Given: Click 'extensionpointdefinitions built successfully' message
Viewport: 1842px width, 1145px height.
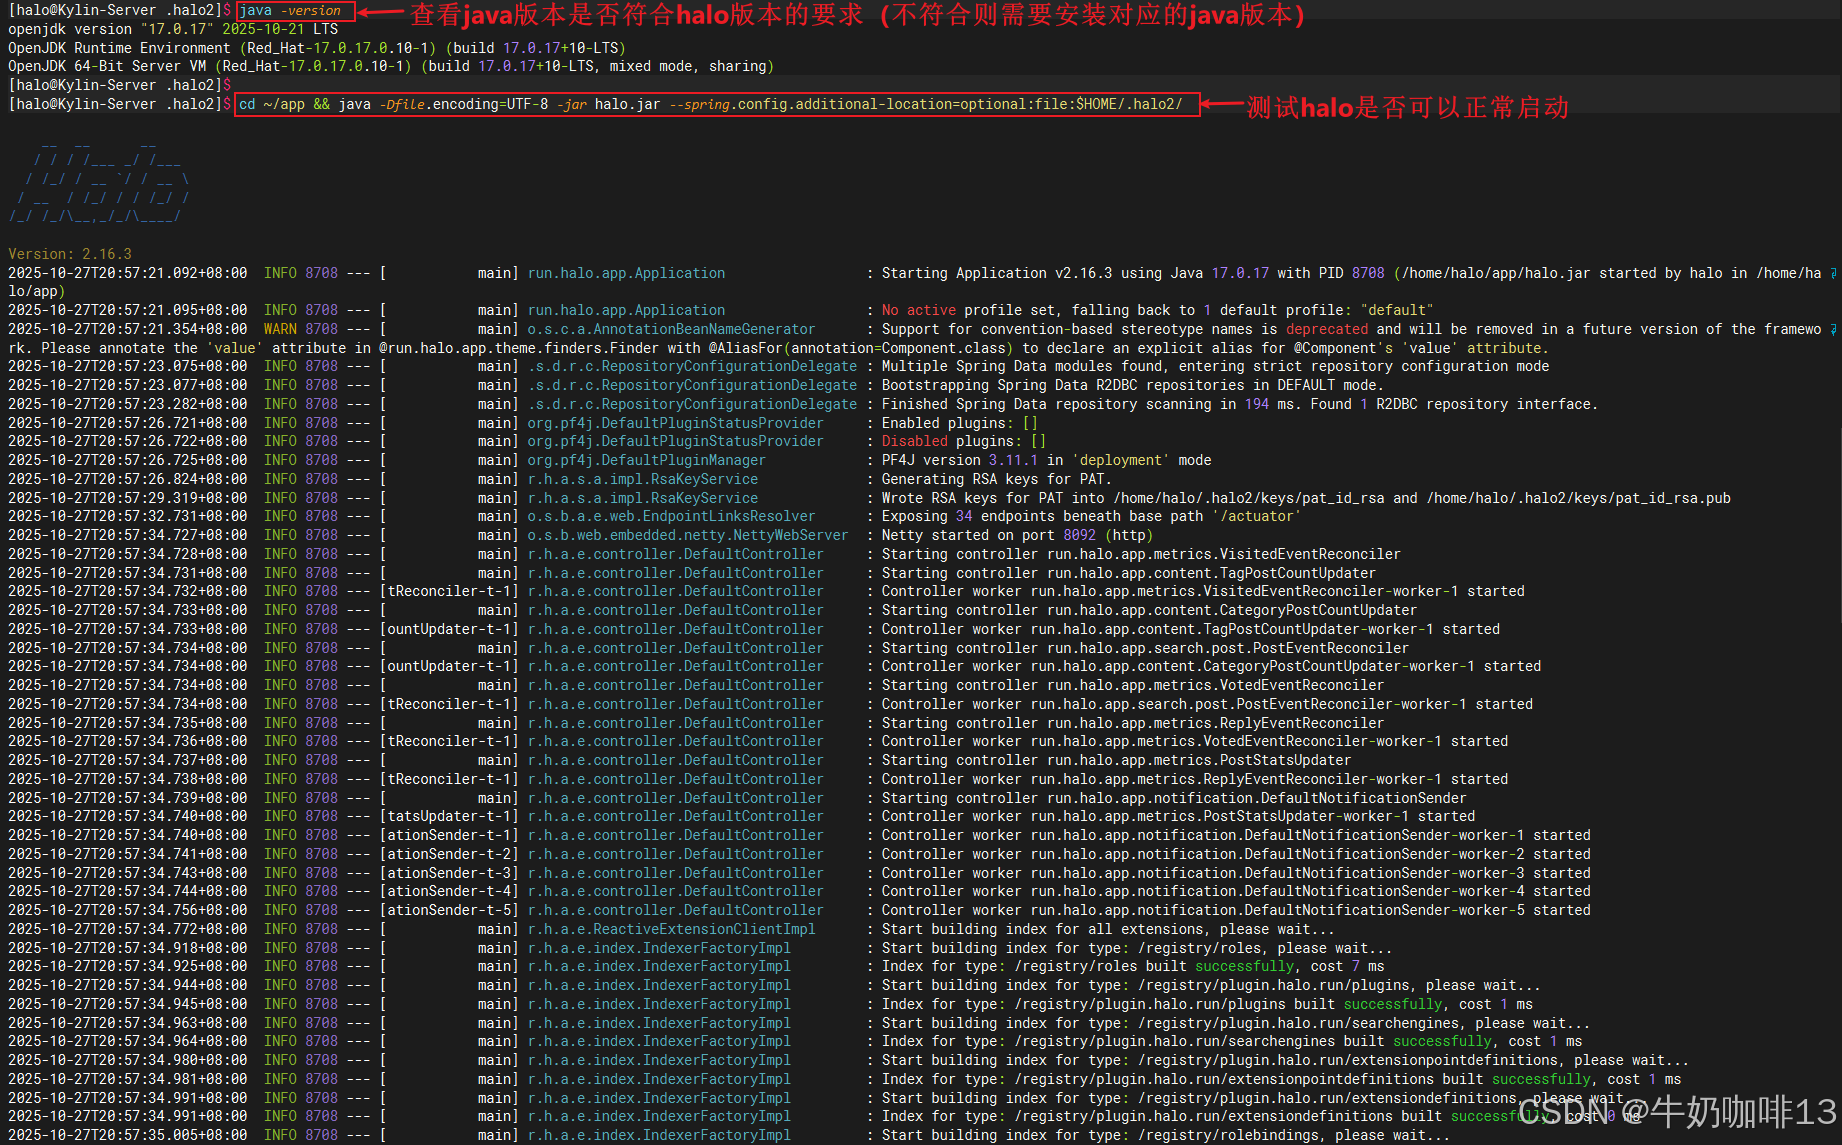Looking at the screenshot, I should (1281, 1079).
